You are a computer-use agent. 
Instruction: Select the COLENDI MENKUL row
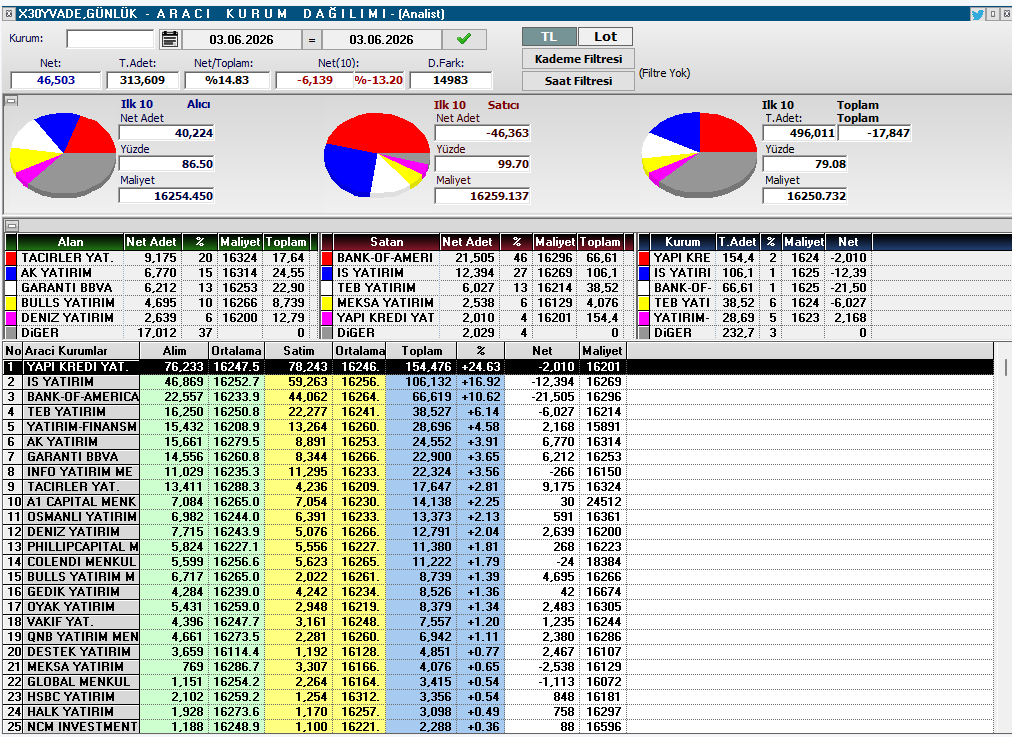click(498, 561)
